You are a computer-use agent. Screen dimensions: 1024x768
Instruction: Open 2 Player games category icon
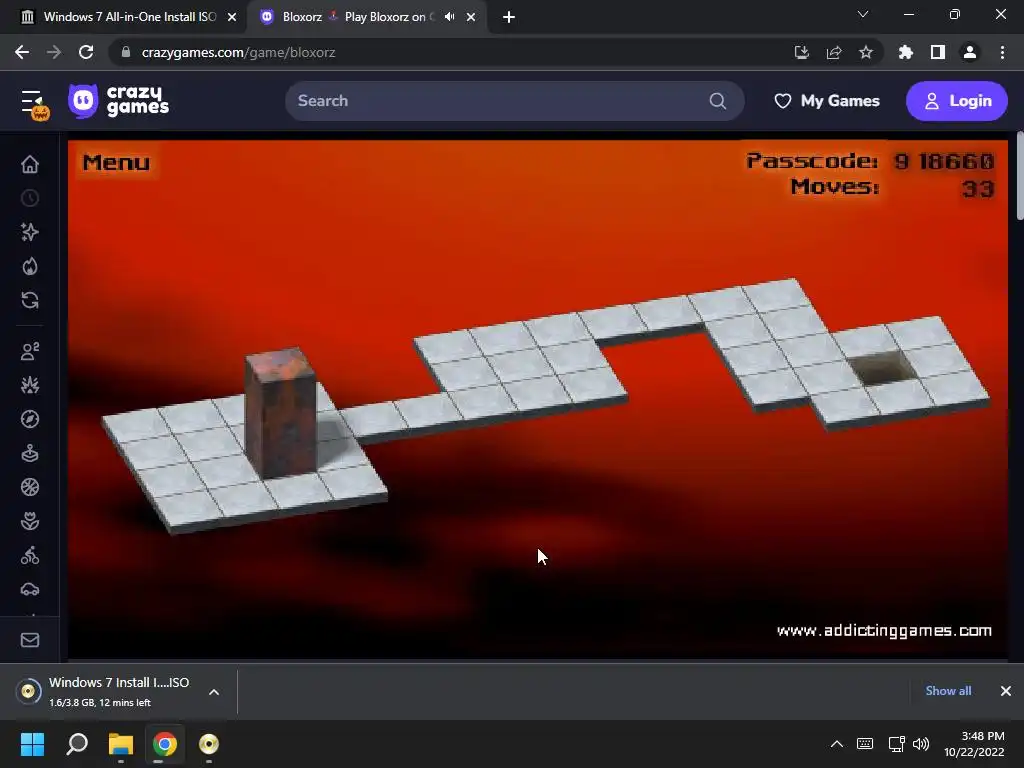(30, 351)
